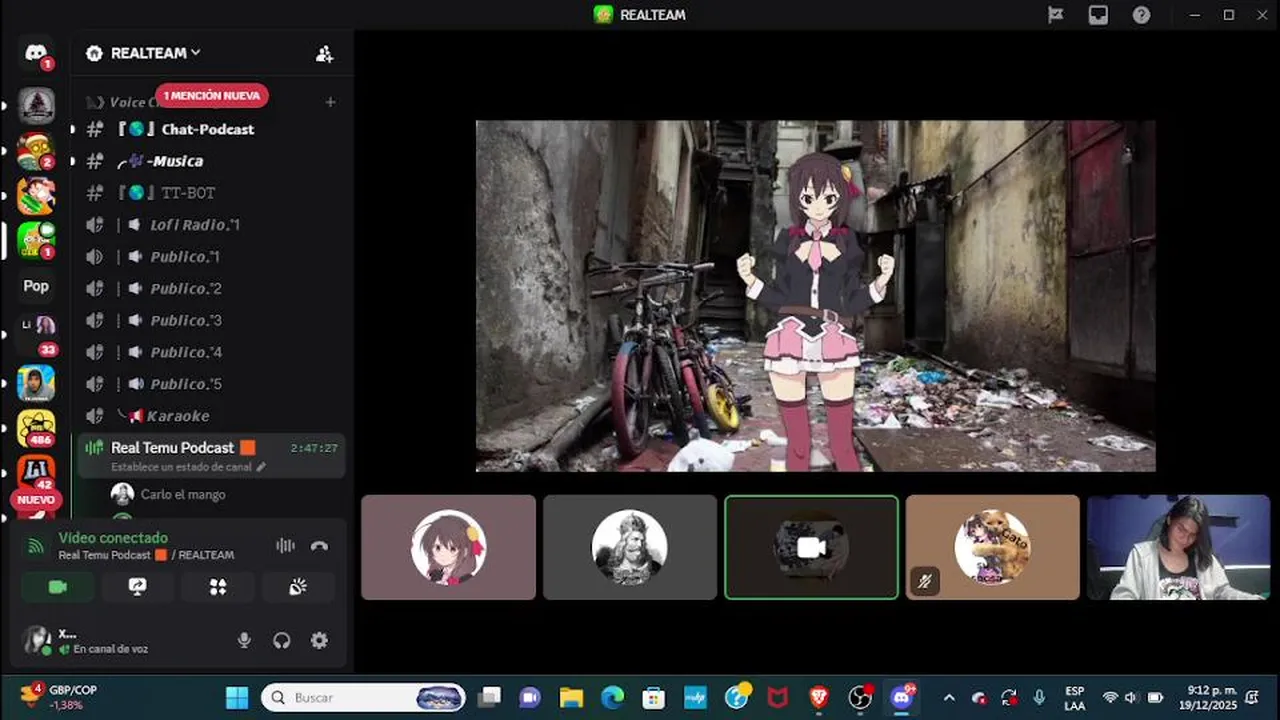The width and height of the screenshot is (1280, 720).
Task: Open Discord direct messages home
Action: (x=36, y=53)
